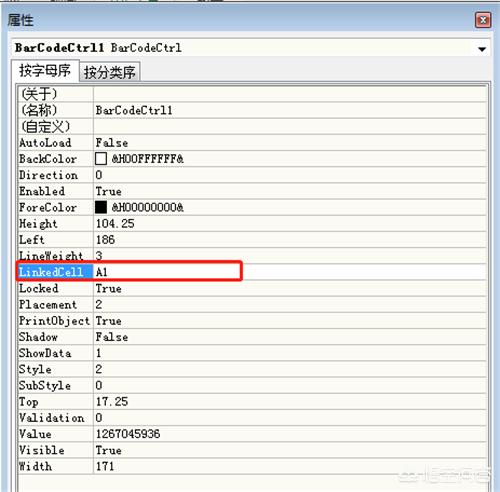500x492 pixels.
Task: Select the ShowData property name
Action: point(45,353)
